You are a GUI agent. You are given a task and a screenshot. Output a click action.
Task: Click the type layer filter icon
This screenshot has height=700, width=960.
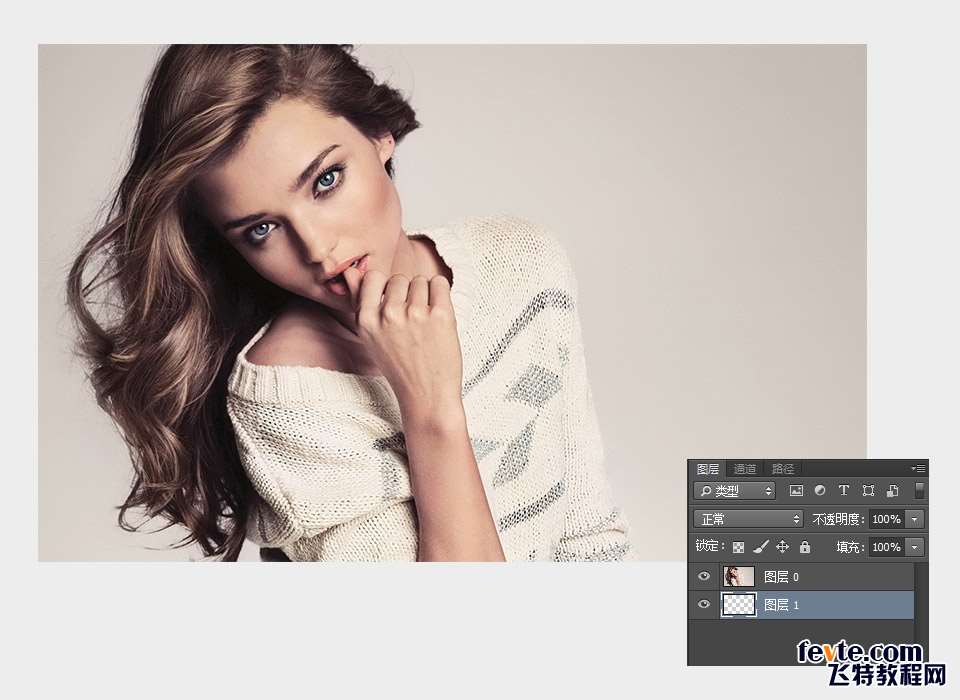point(843,491)
